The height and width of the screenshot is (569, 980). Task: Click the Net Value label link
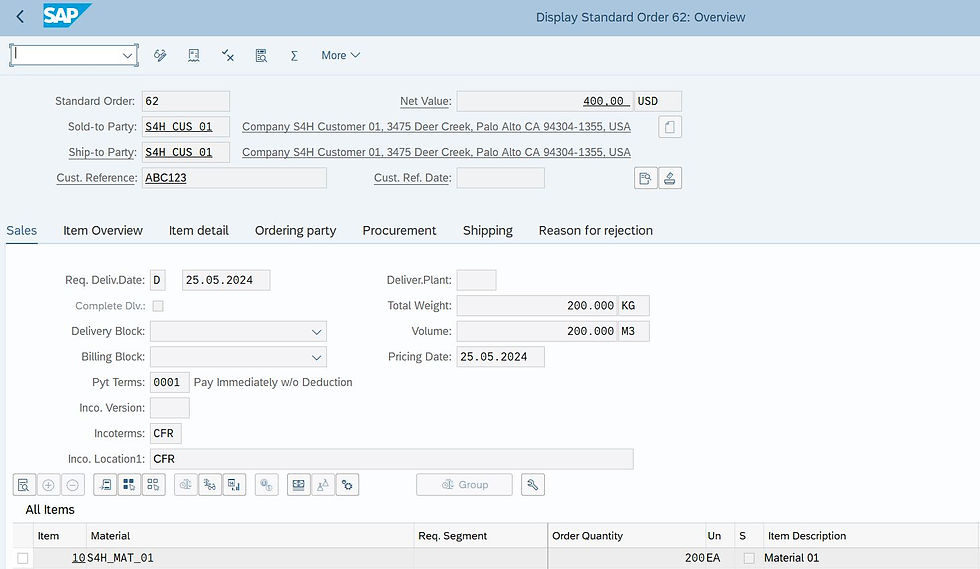[x=426, y=101]
